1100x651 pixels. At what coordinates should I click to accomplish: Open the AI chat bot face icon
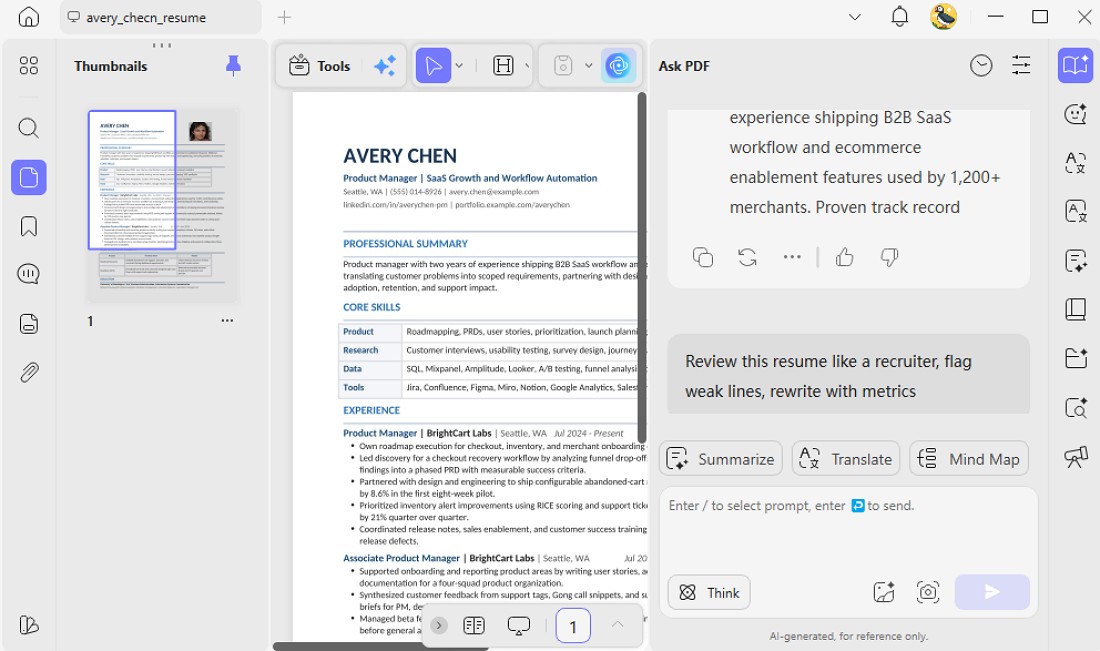click(1075, 114)
